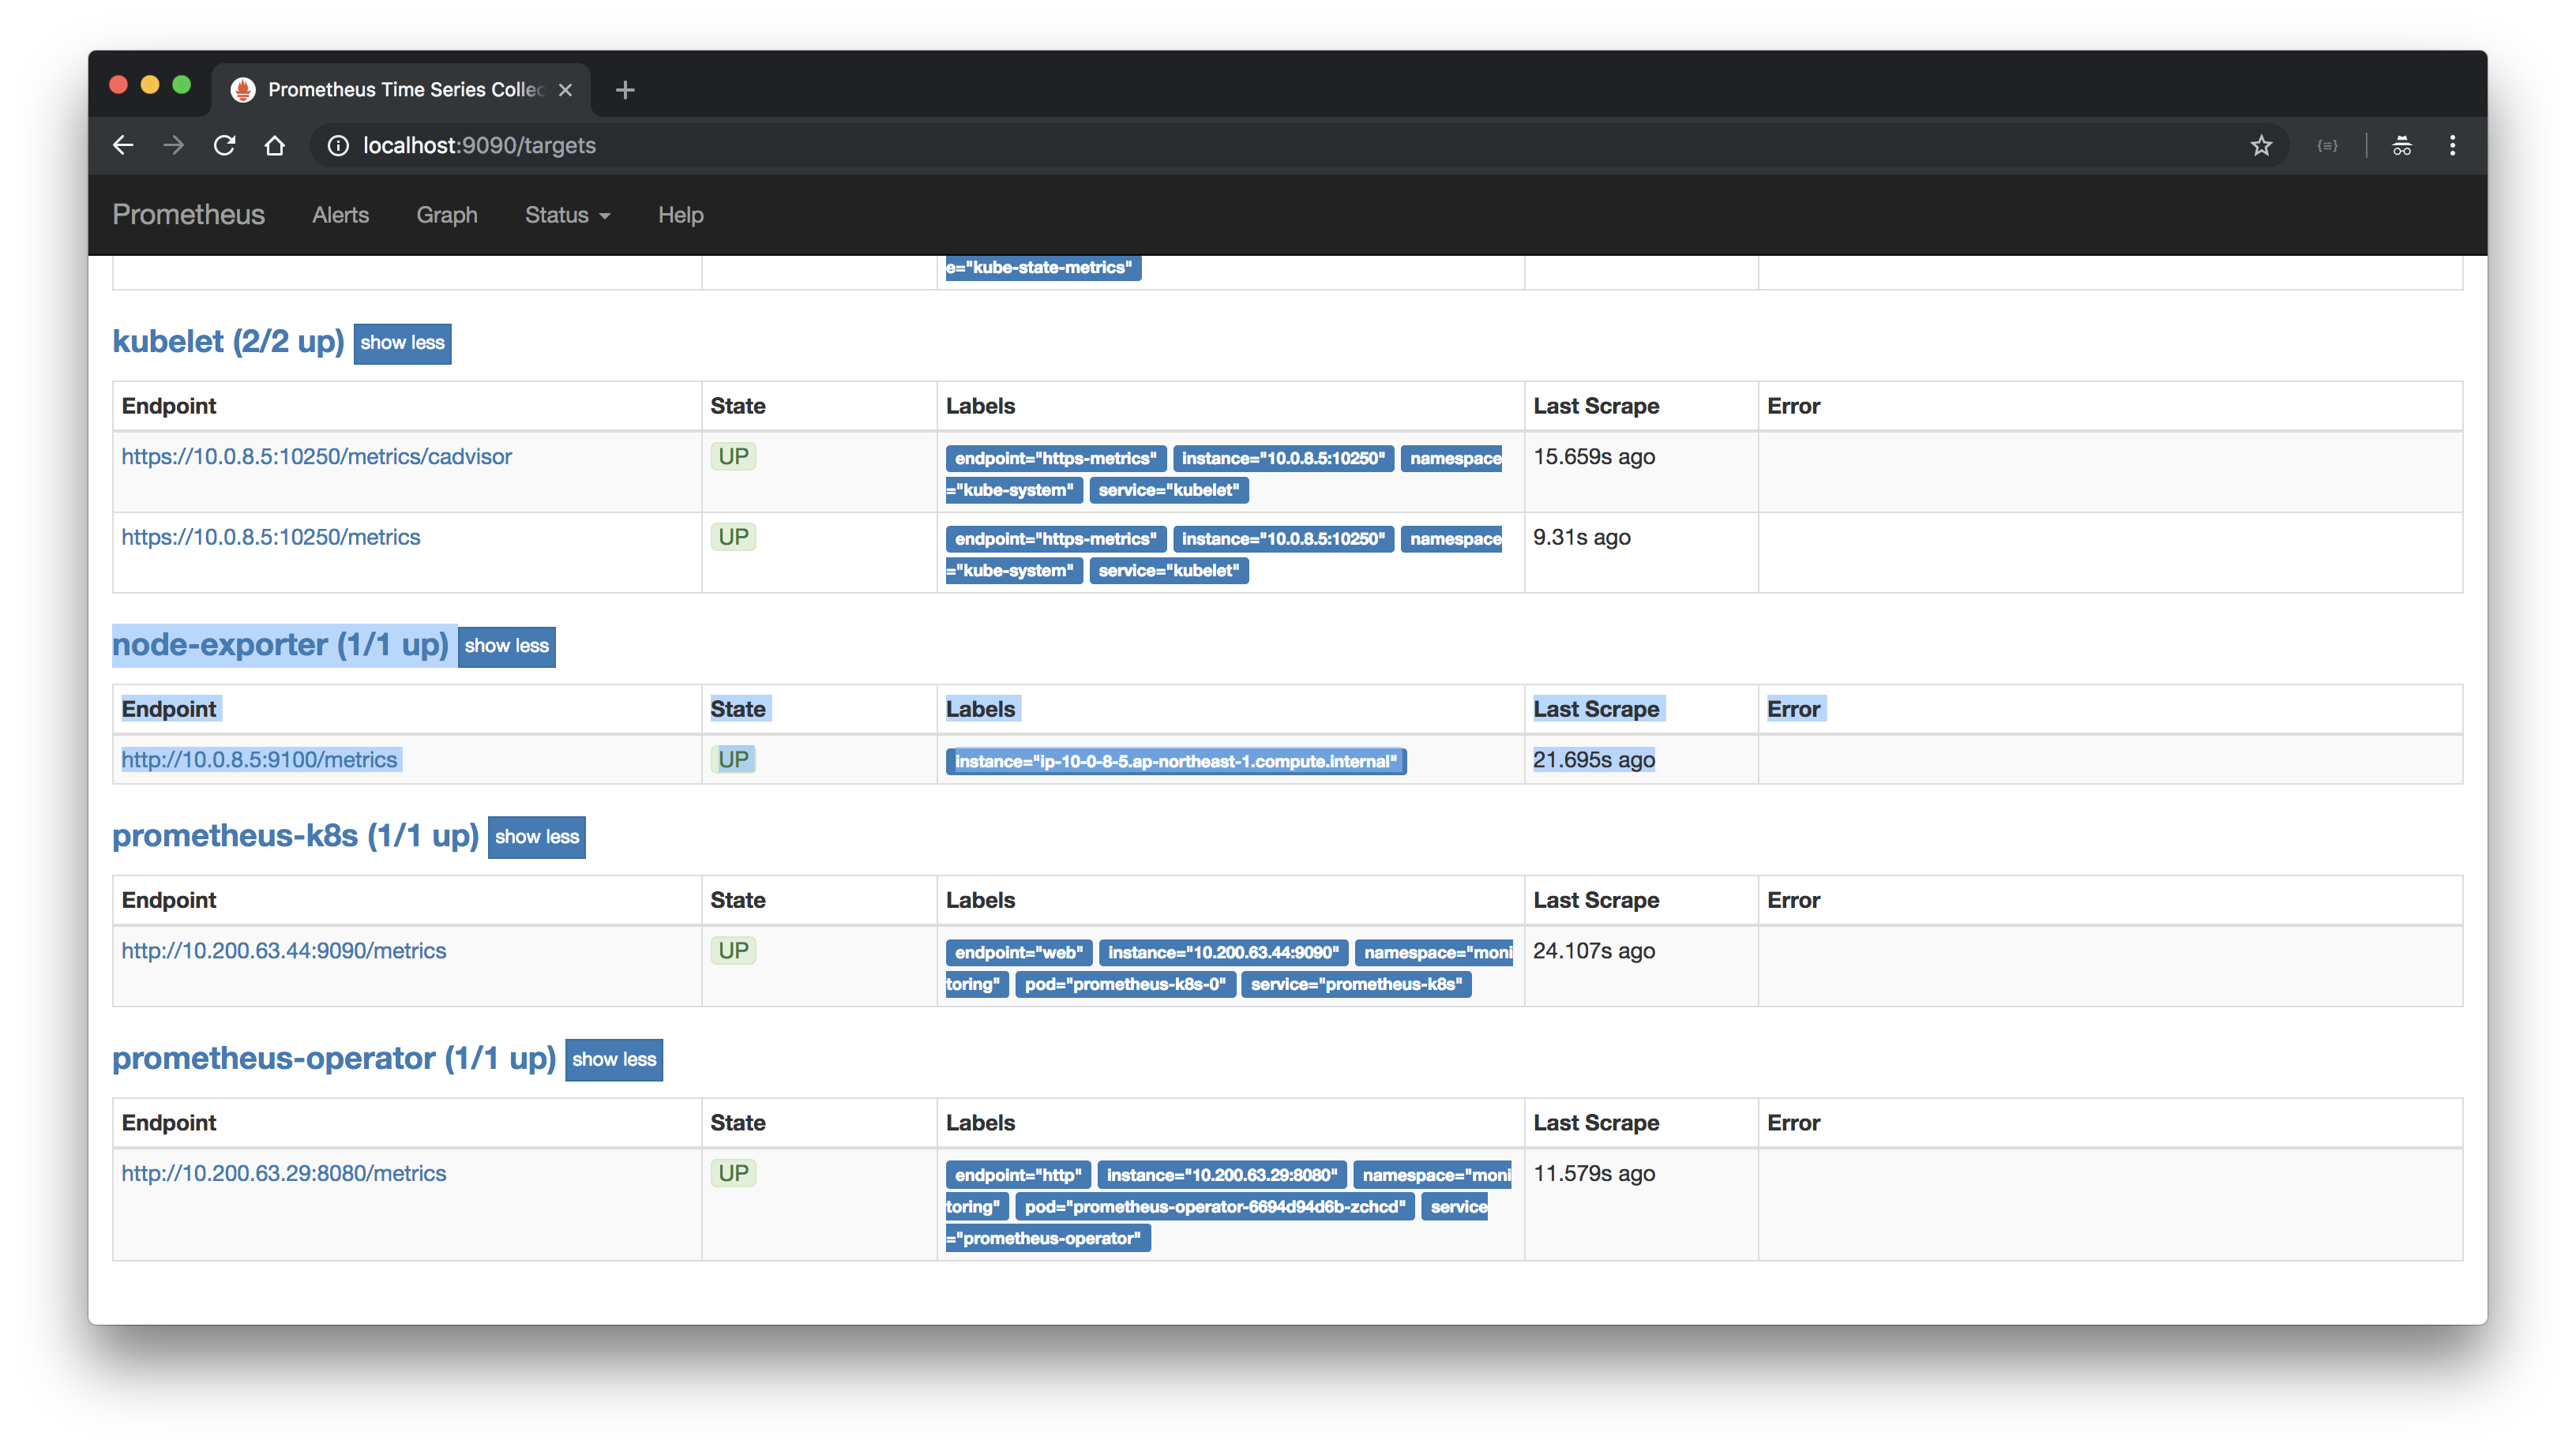Open a new browser tab

(x=625, y=90)
